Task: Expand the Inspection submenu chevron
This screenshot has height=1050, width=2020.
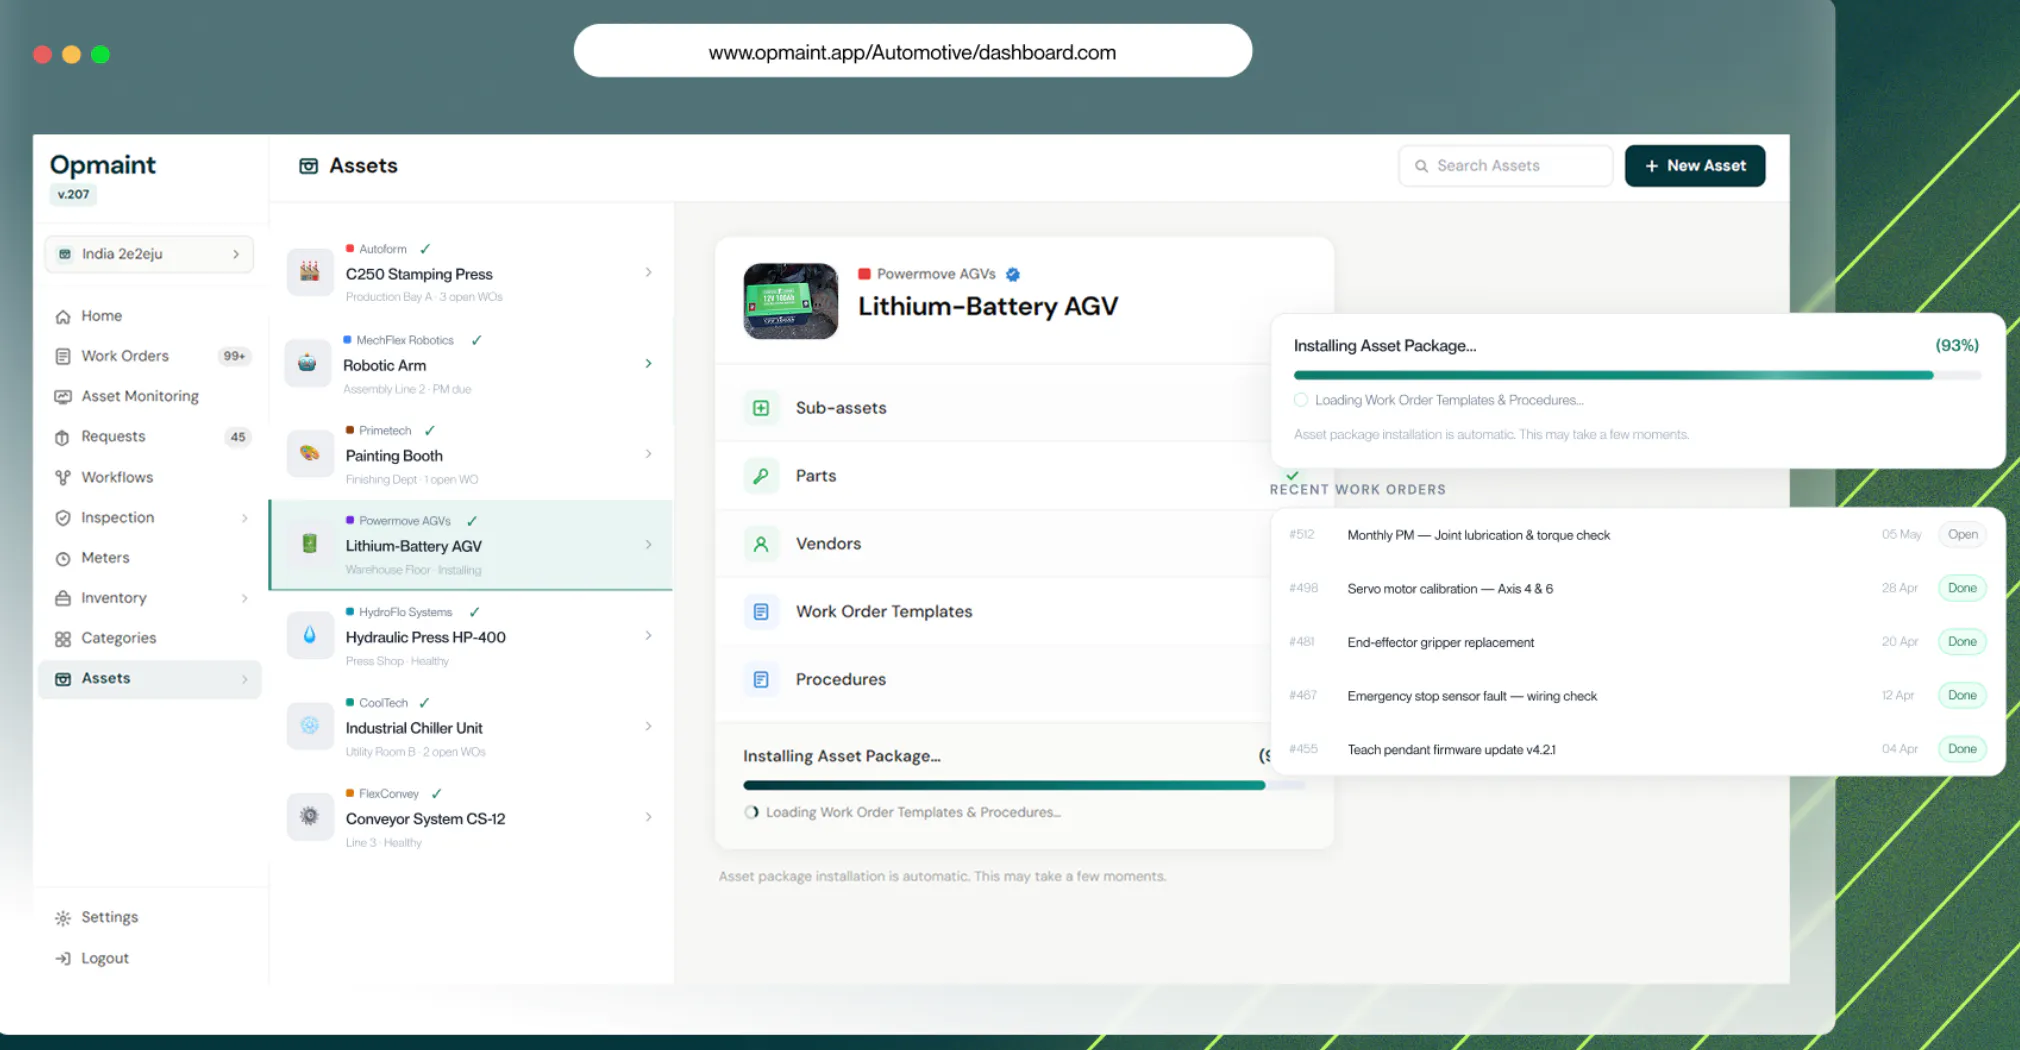Action: tap(245, 518)
